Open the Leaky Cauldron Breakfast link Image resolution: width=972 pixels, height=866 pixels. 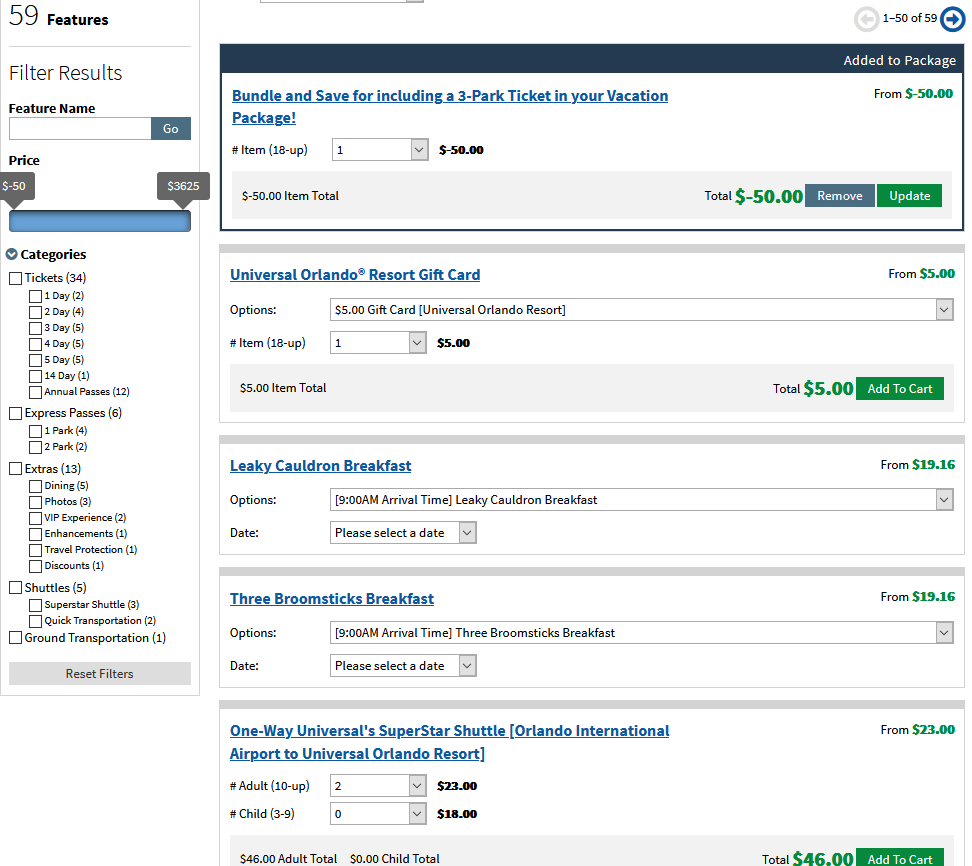coord(320,466)
